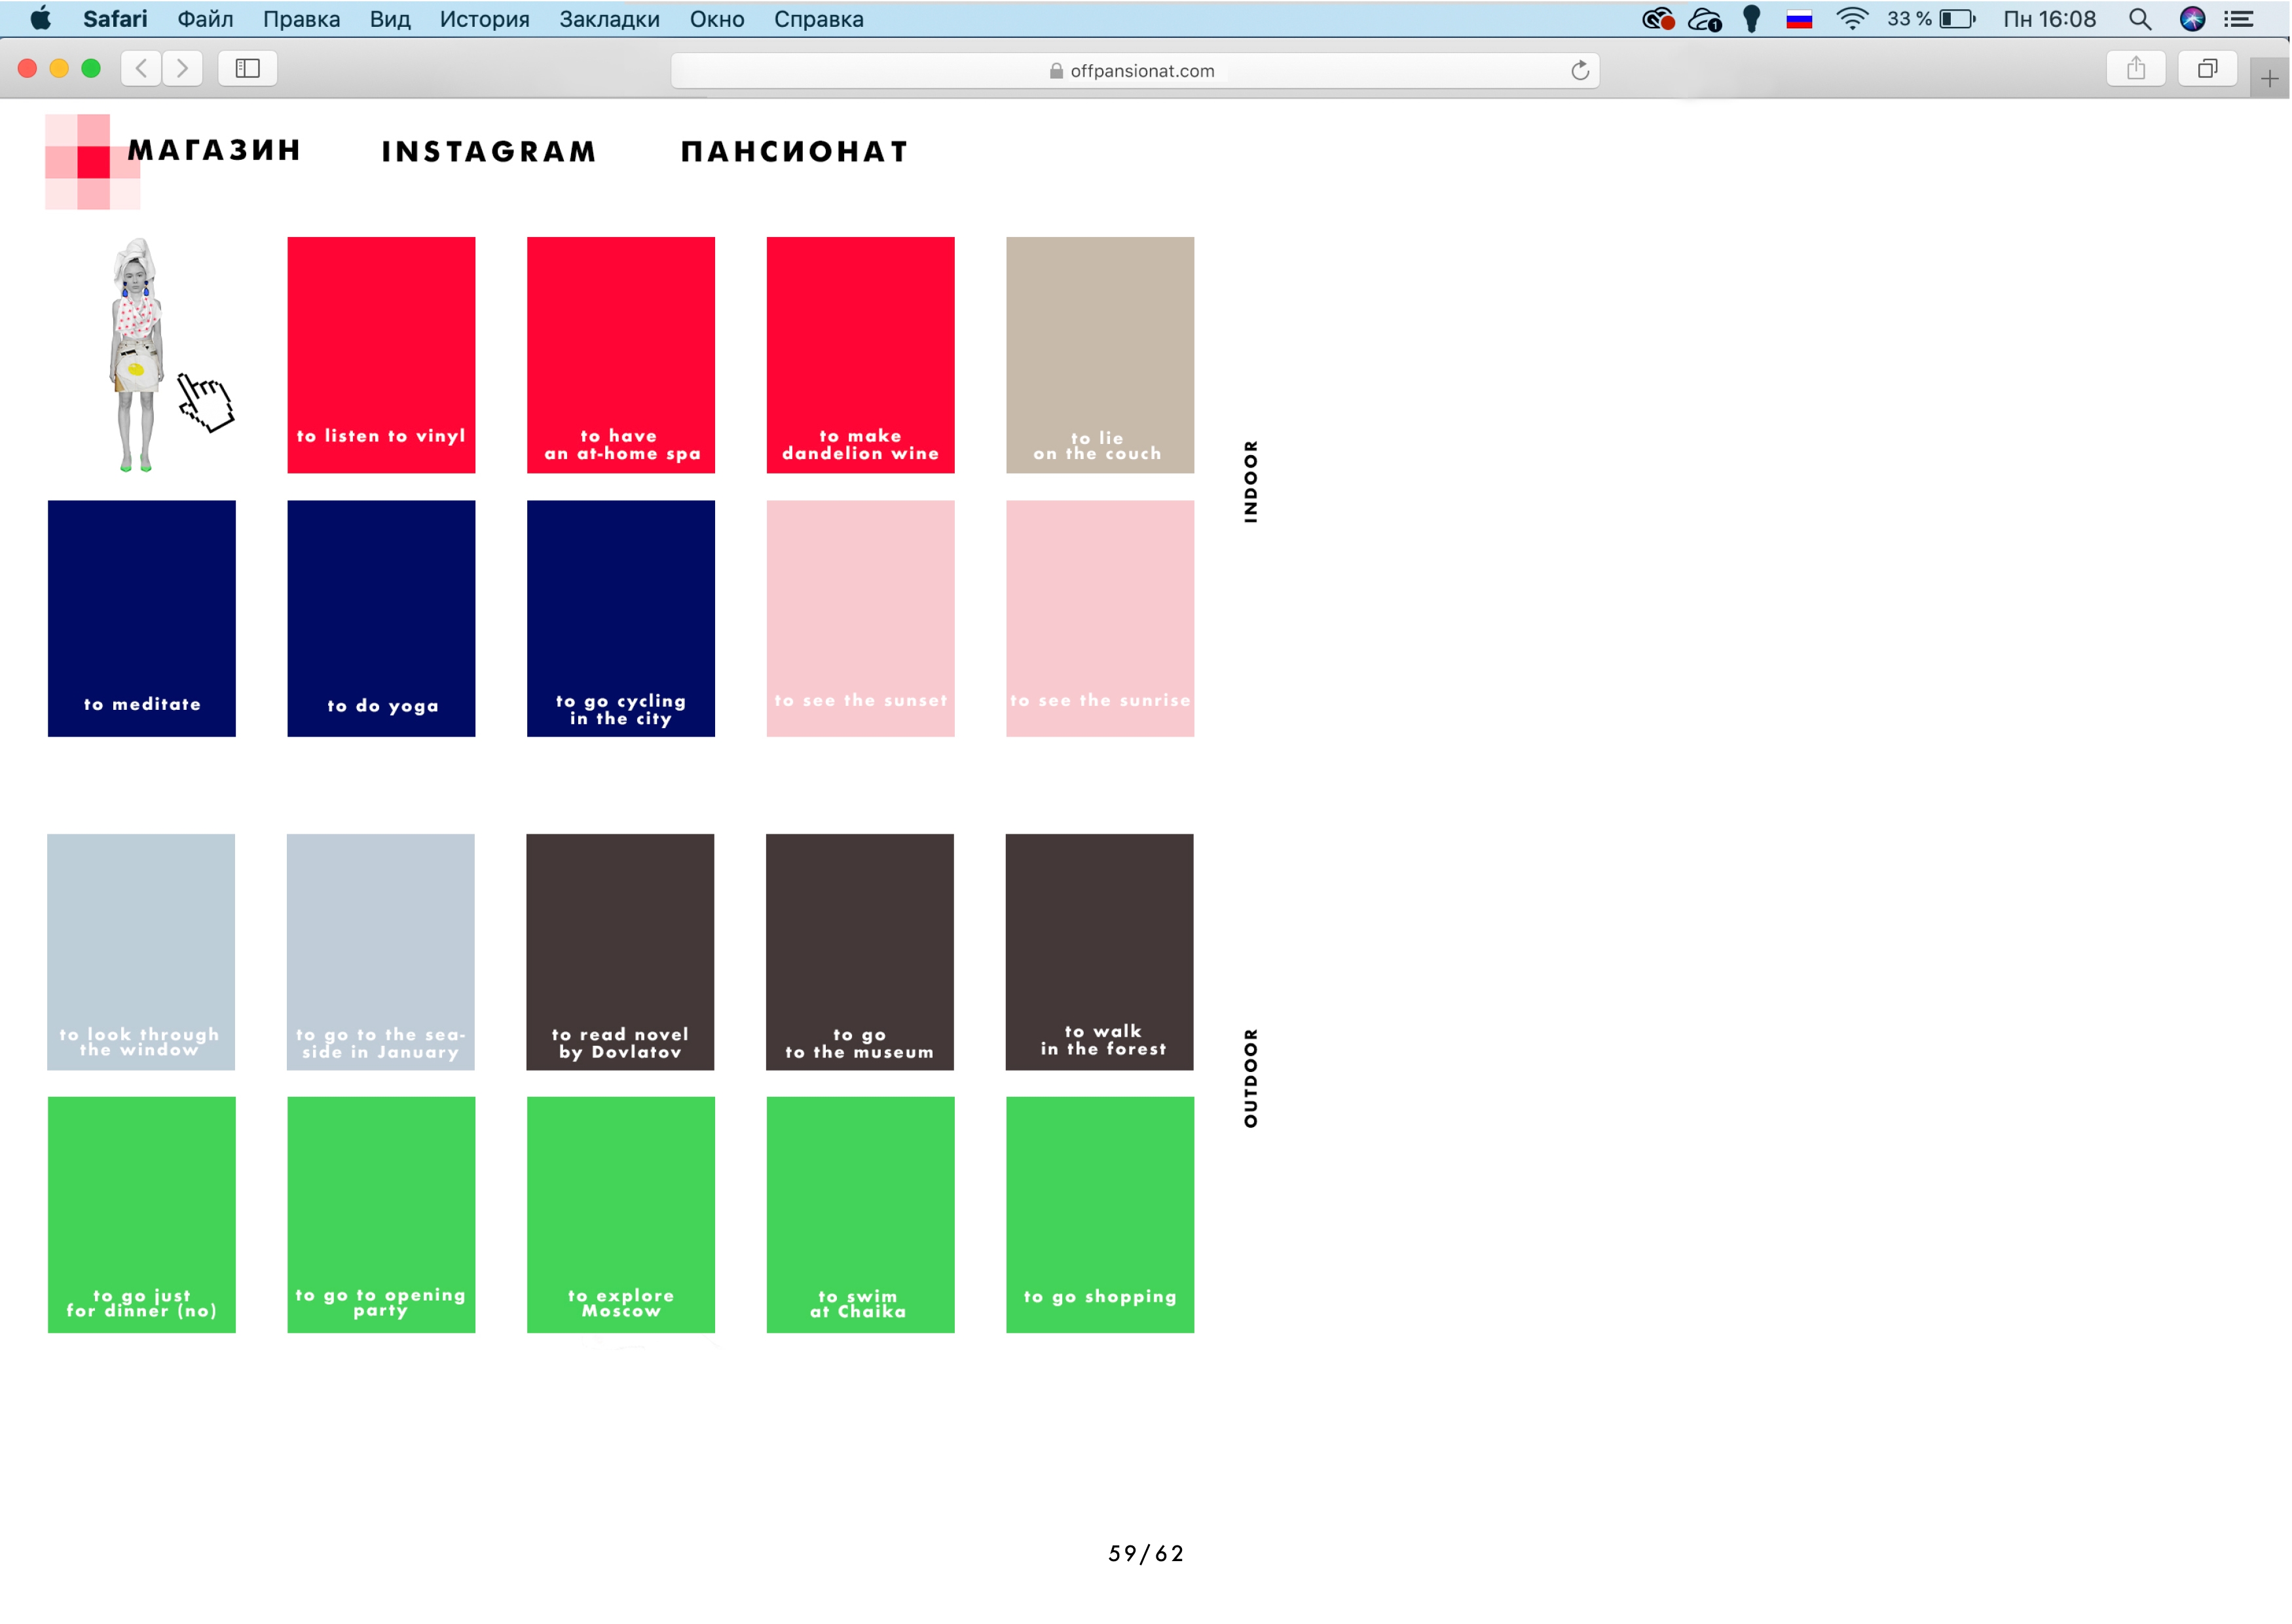This screenshot has width=2292, height=1624.
Task: Open the Wi-Fi status menu
Action: pyautogui.click(x=1852, y=19)
